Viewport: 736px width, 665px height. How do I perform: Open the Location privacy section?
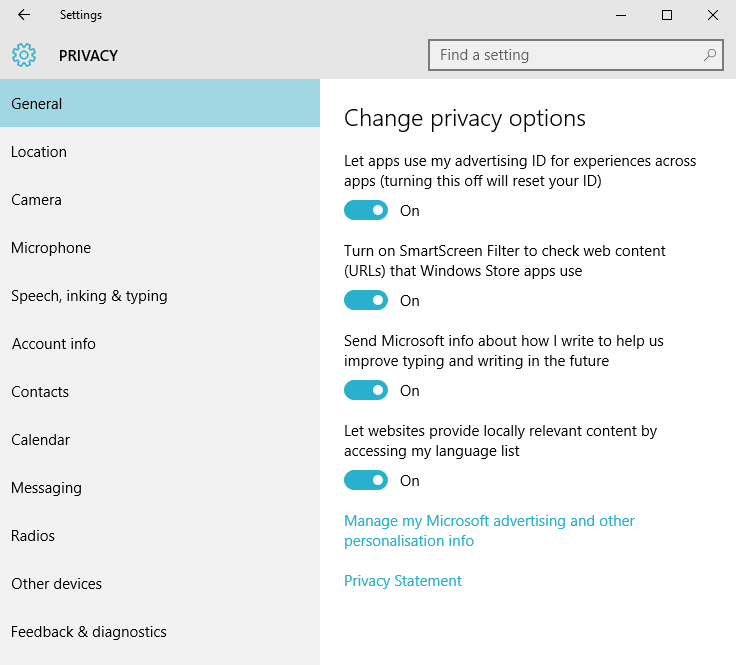point(160,152)
